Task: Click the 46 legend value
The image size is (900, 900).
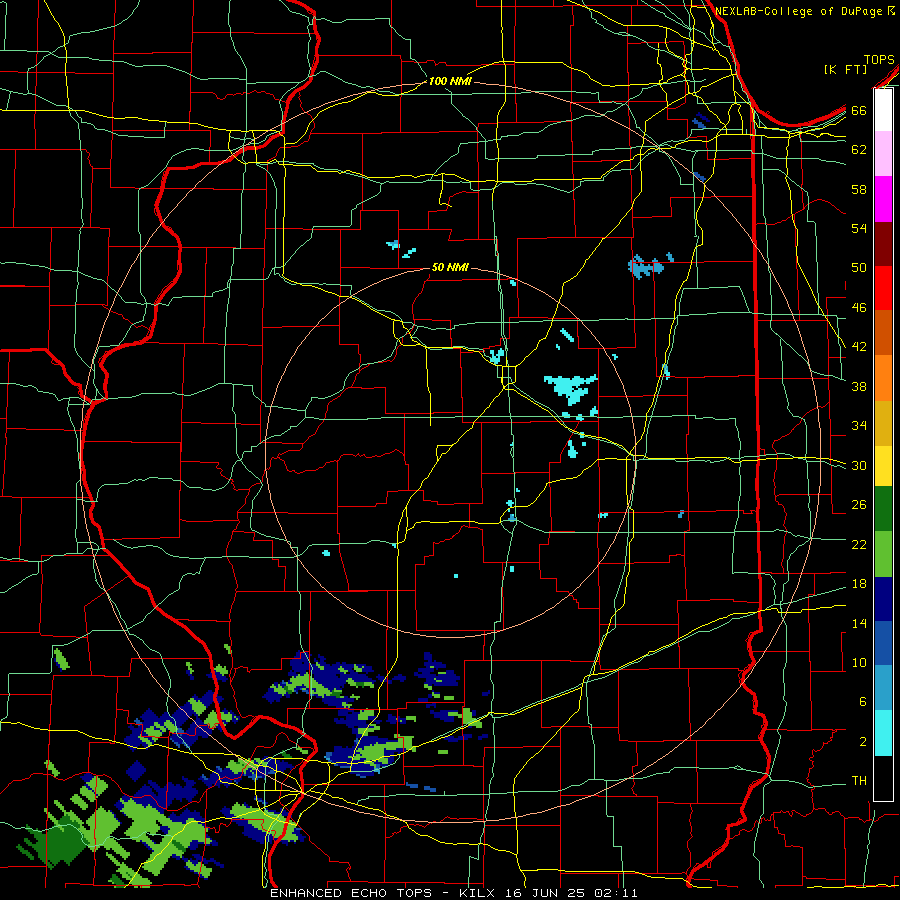Action: click(x=859, y=308)
